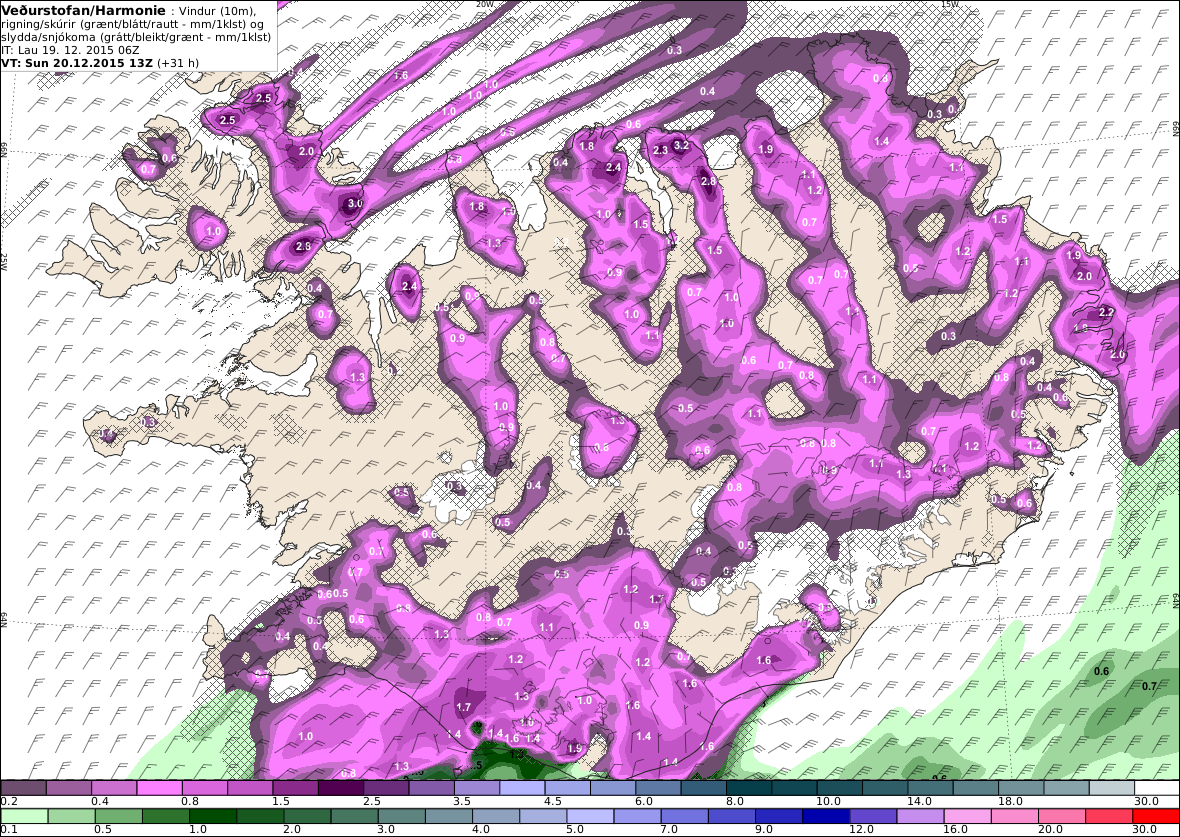Click the '(+31 h)' forecast offset text
The width and height of the screenshot is (1180, 837).
(x=178, y=62)
